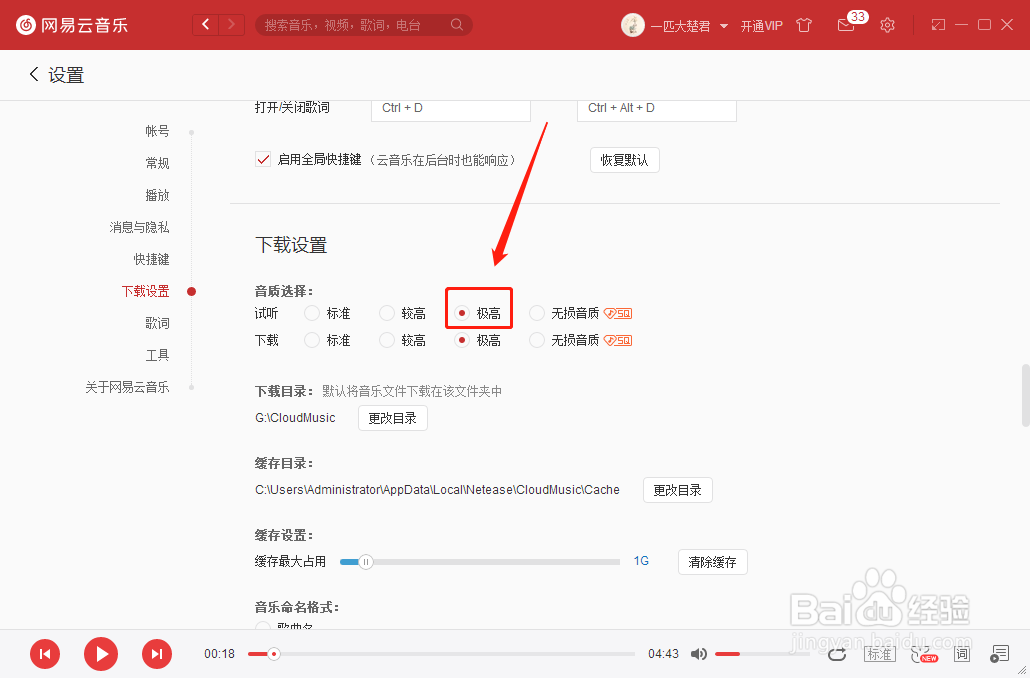Open the settings gear icon
1030x678 pixels.
coord(887,25)
